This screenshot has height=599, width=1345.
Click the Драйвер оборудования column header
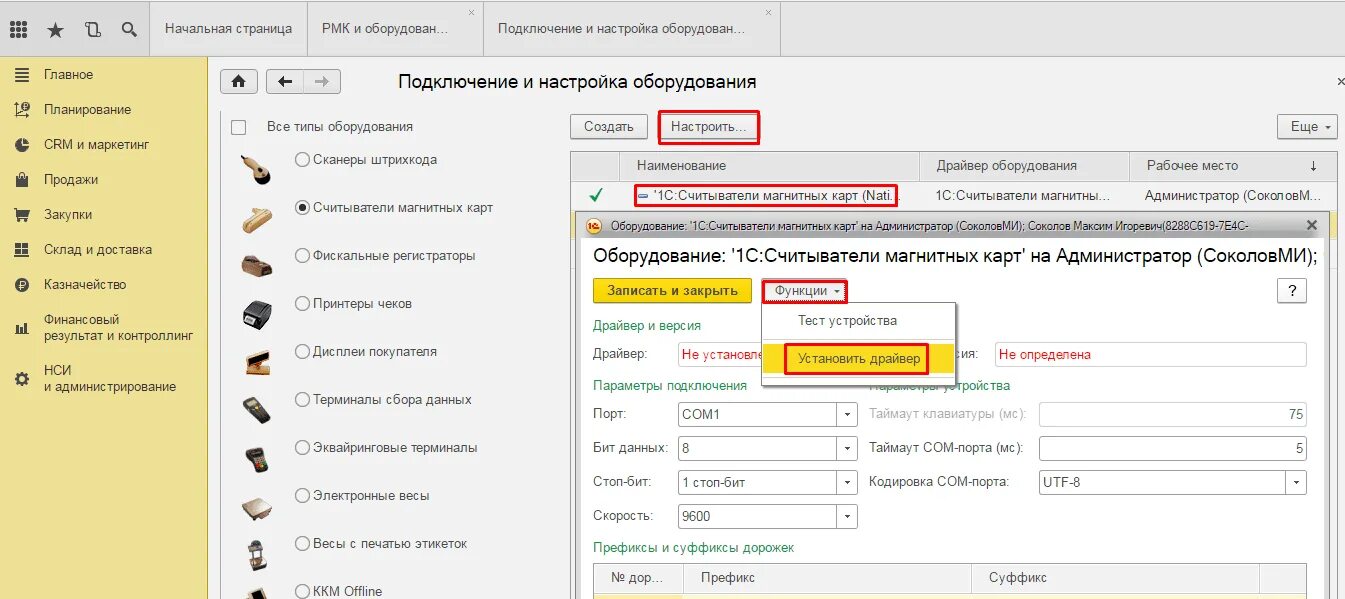tap(1025, 166)
